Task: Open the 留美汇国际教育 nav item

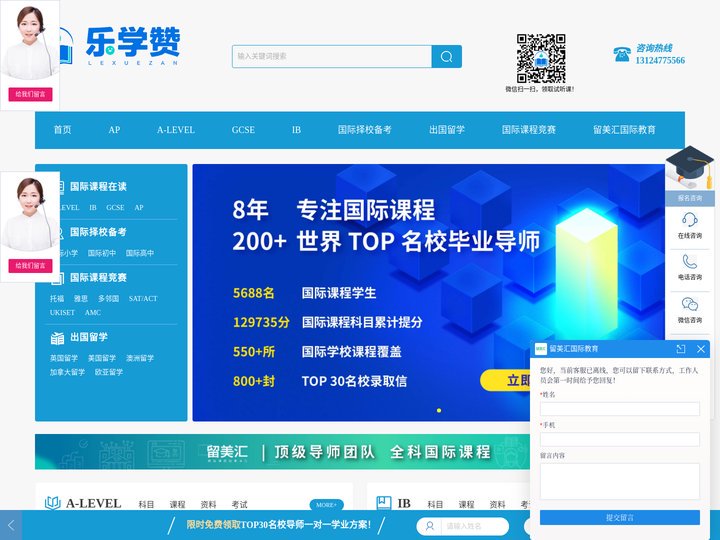Action: (624, 130)
